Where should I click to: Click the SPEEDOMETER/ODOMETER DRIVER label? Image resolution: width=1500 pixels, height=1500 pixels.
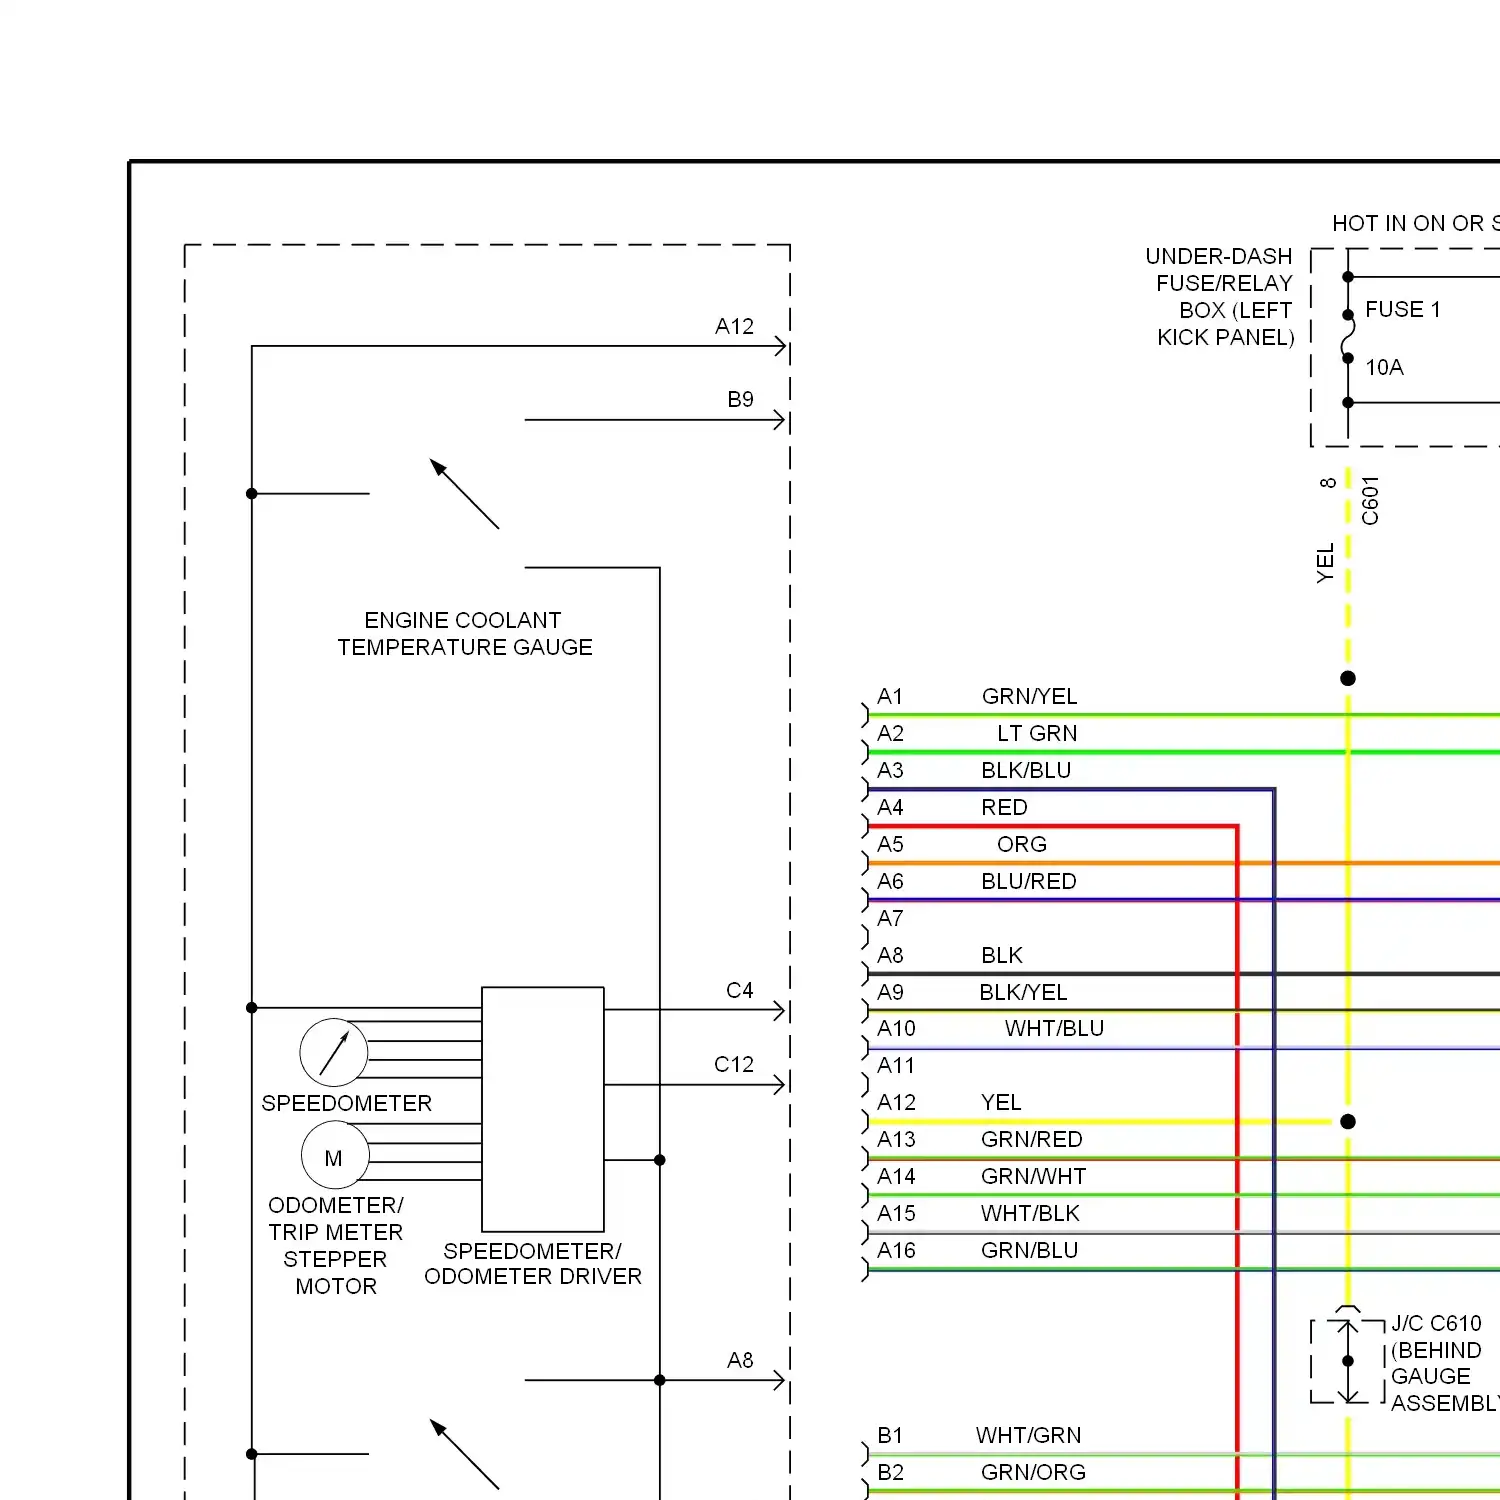click(533, 1264)
